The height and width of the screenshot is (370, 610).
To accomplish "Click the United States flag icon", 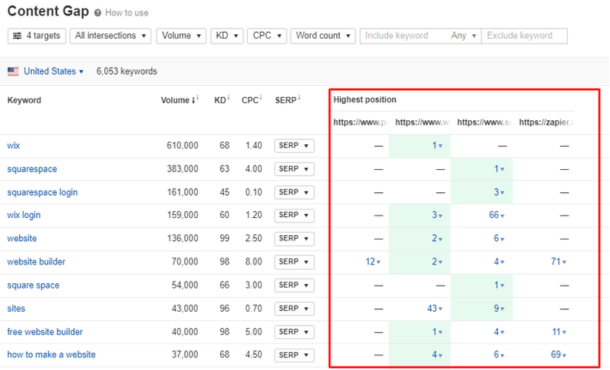I will [13, 72].
